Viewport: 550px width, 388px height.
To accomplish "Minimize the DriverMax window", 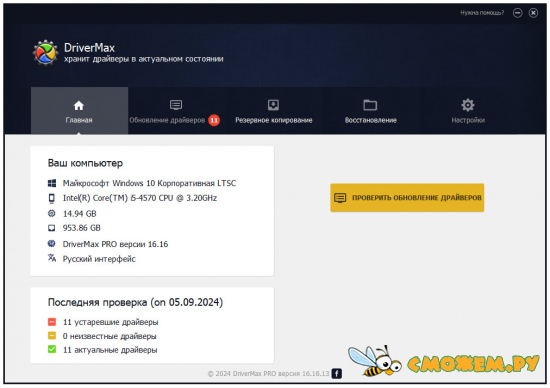I will (x=517, y=13).
